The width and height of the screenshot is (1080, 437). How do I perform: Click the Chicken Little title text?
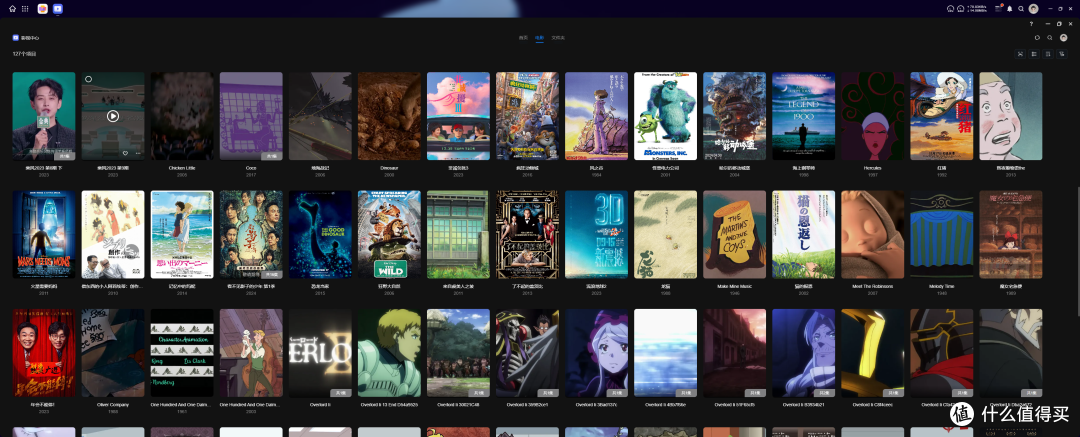[182, 167]
